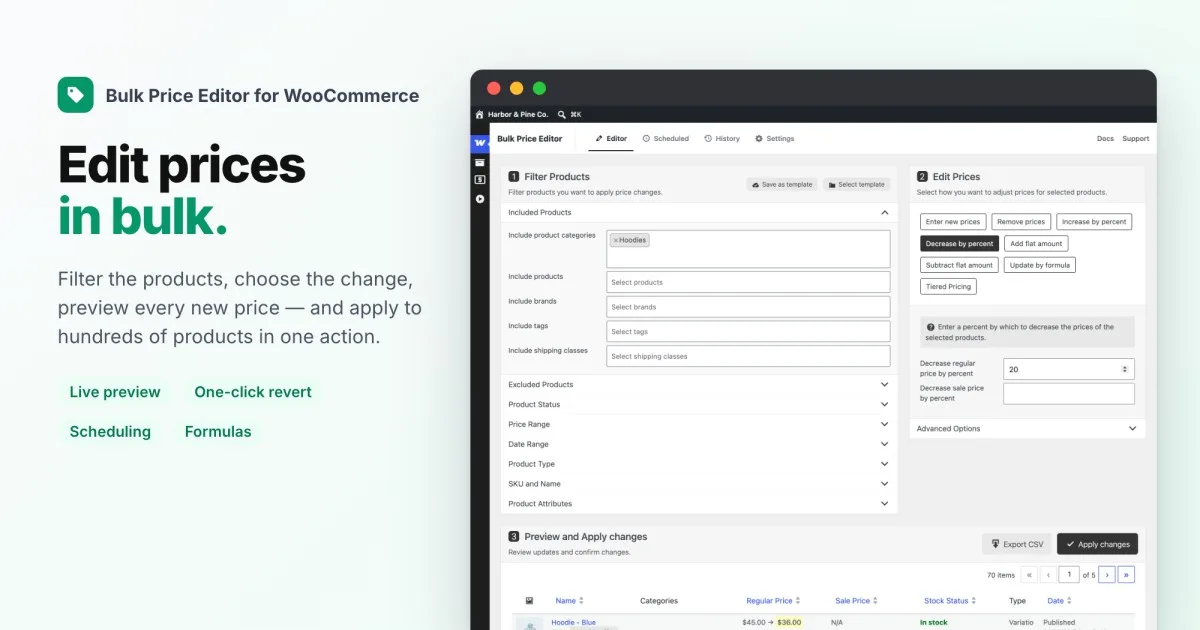Expand the Price Range section
Screen dimensions: 1200x630
(x=698, y=424)
